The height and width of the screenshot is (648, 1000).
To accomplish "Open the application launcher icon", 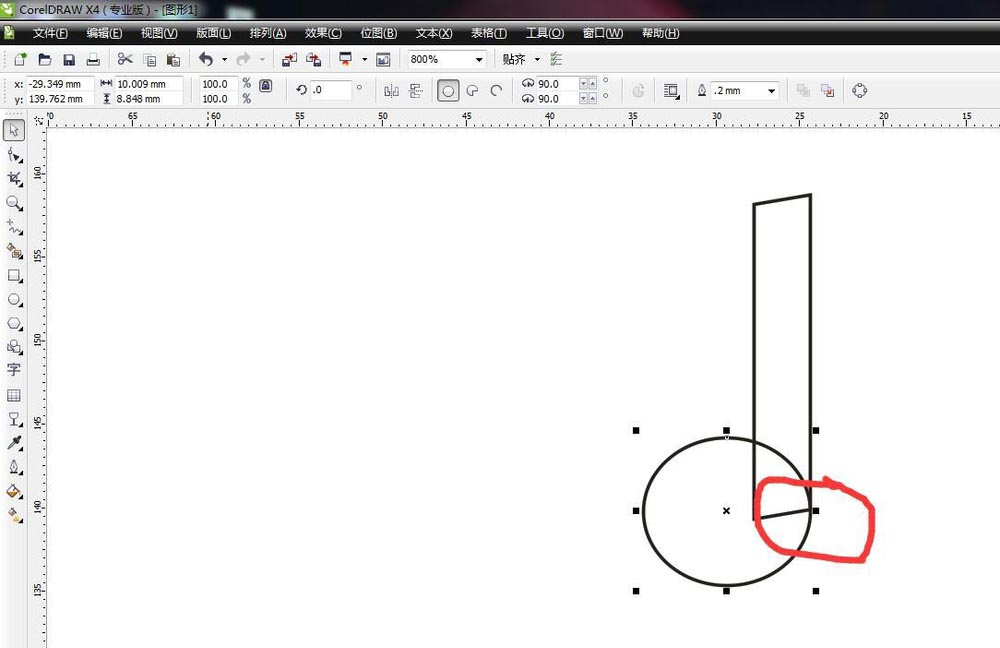I will [x=346, y=59].
